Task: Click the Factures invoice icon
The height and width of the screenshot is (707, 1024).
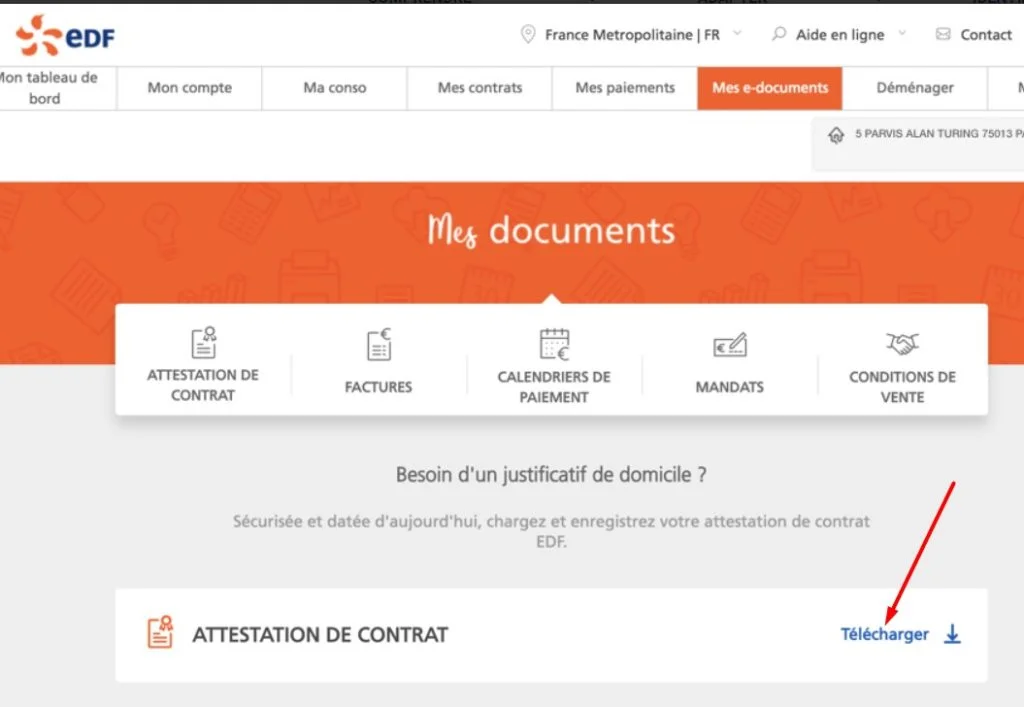Action: point(378,344)
